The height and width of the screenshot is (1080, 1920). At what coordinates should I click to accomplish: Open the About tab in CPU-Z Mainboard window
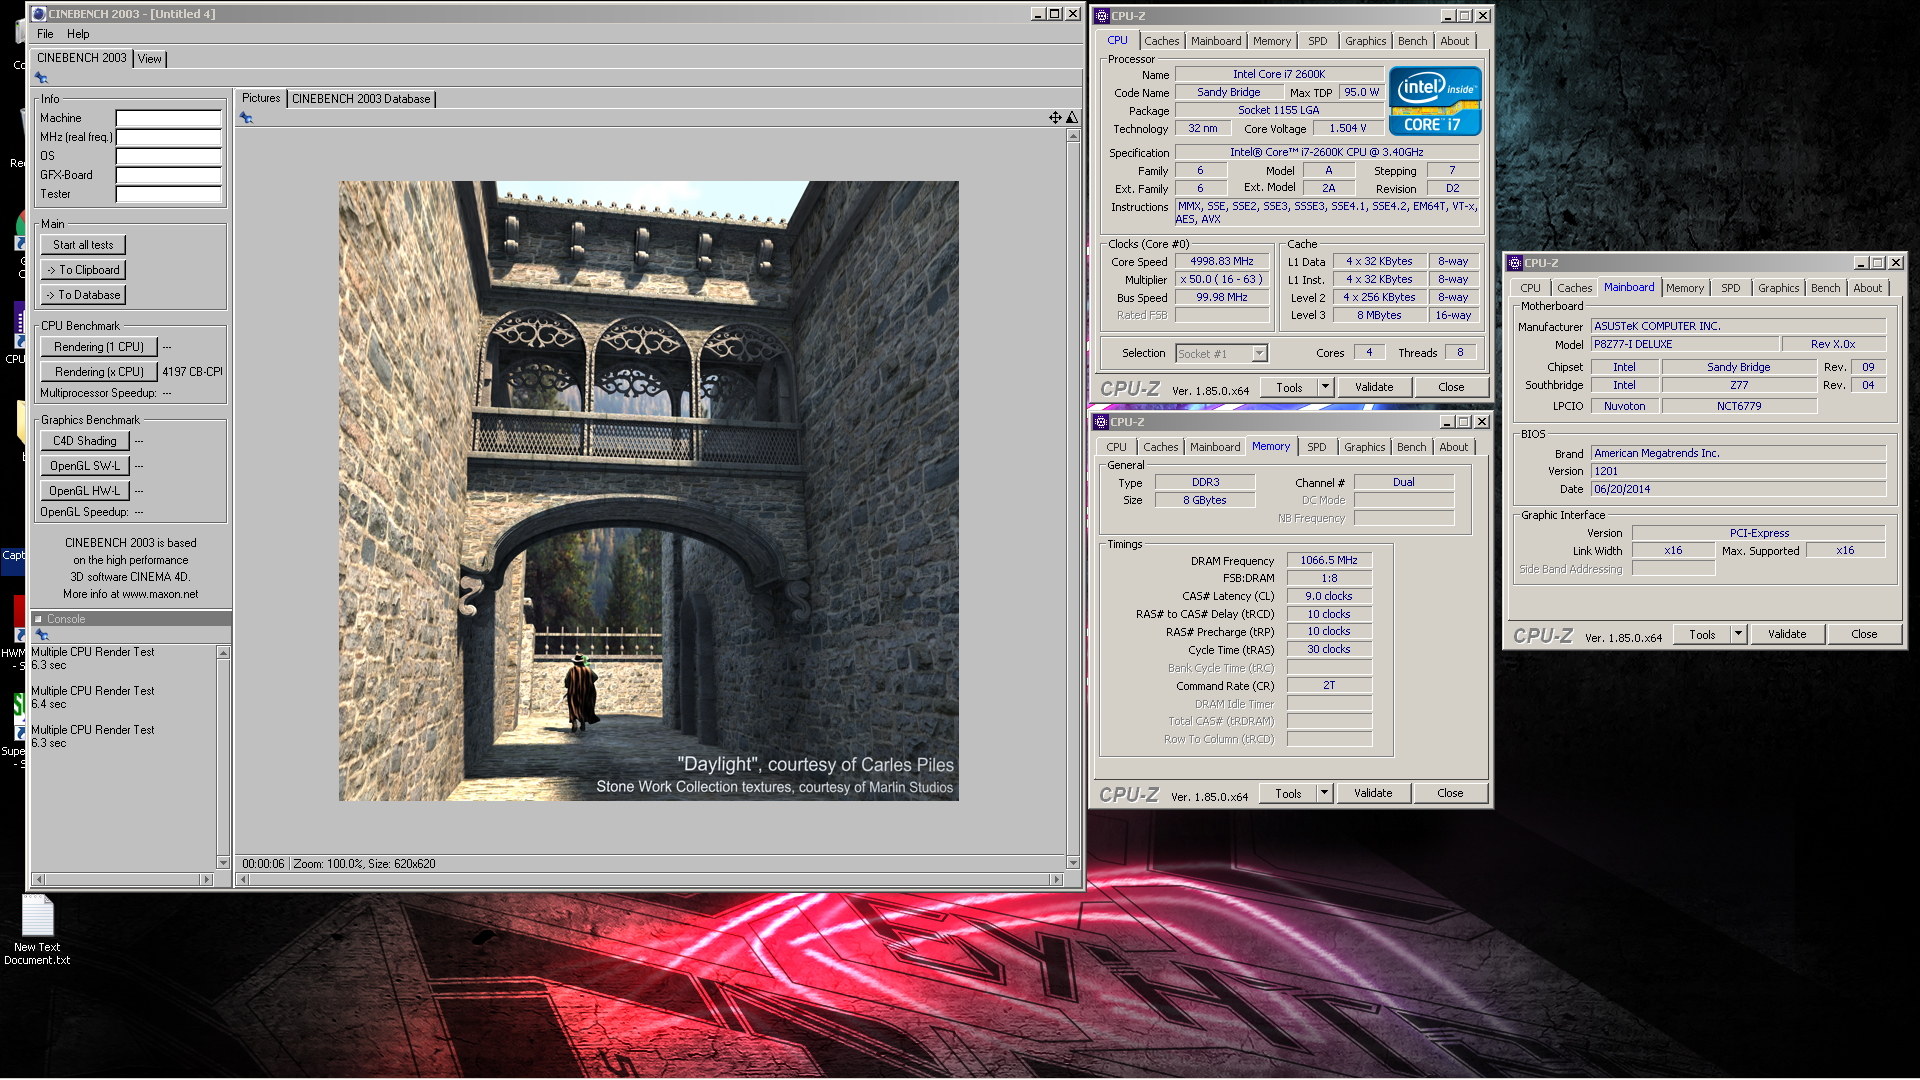tap(1867, 288)
